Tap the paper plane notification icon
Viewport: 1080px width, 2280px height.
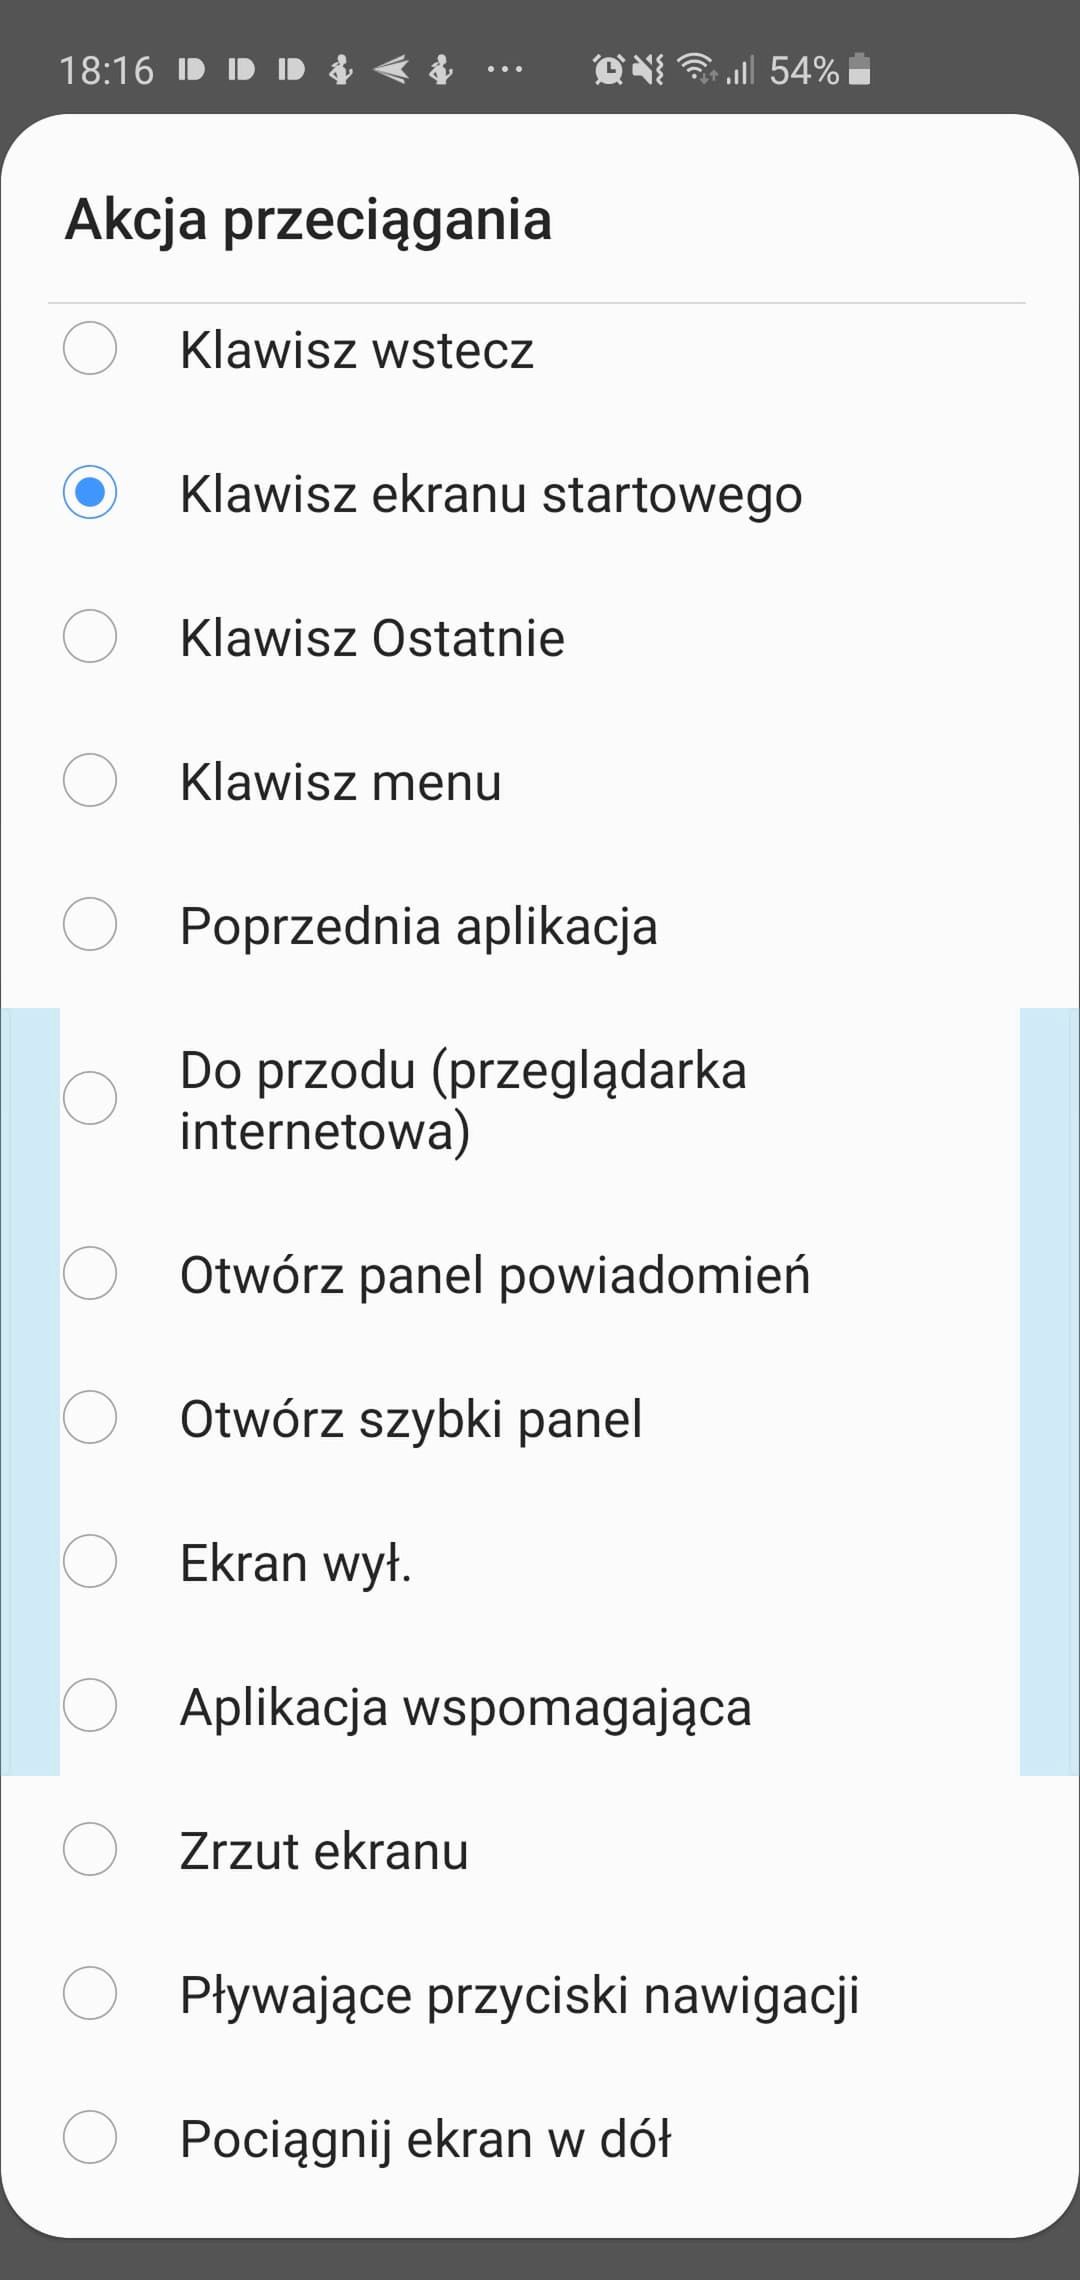click(x=391, y=69)
